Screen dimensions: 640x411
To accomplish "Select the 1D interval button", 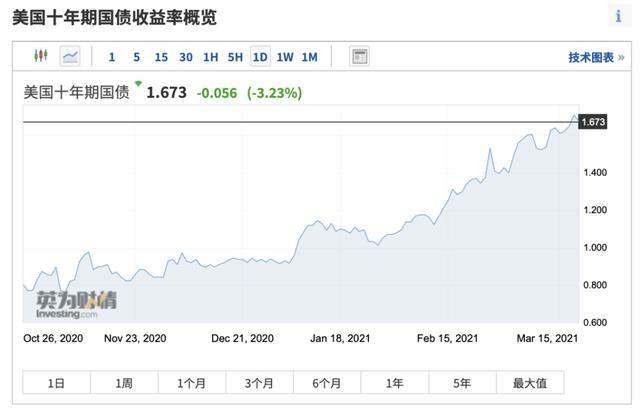I will [x=260, y=58].
